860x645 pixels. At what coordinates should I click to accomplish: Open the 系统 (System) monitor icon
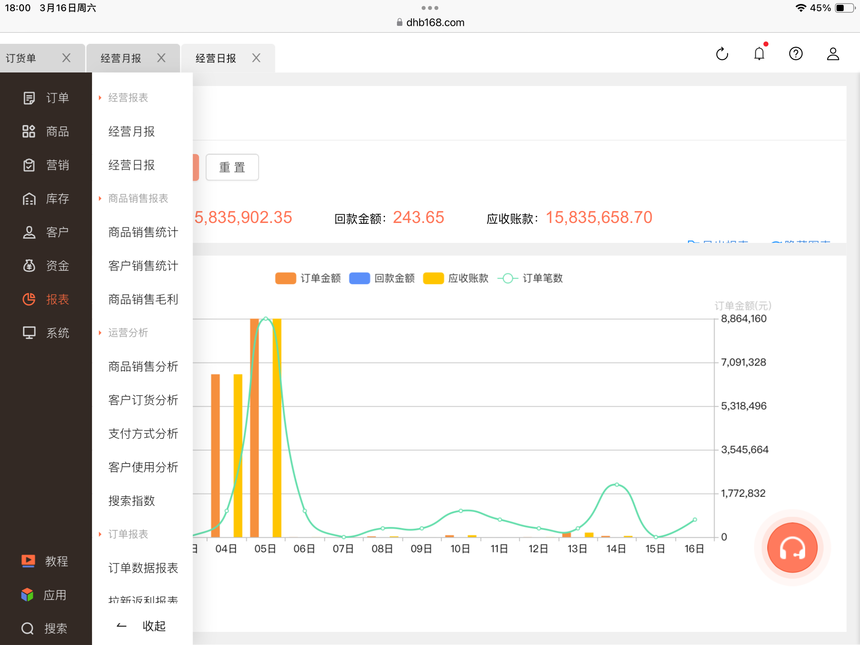coord(29,333)
